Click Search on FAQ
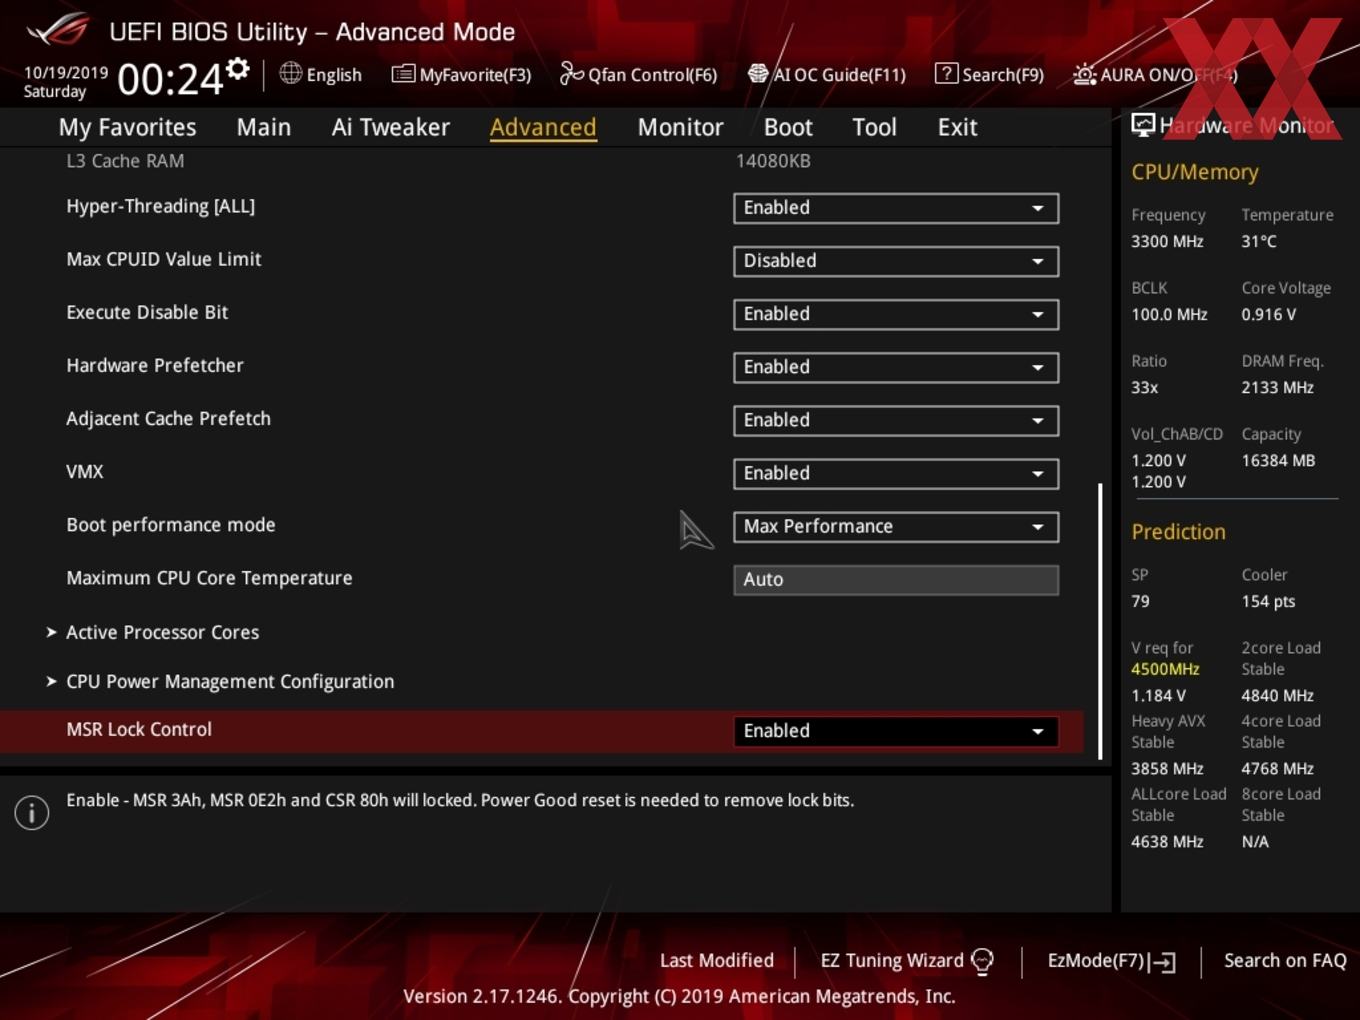 (x=1285, y=960)
